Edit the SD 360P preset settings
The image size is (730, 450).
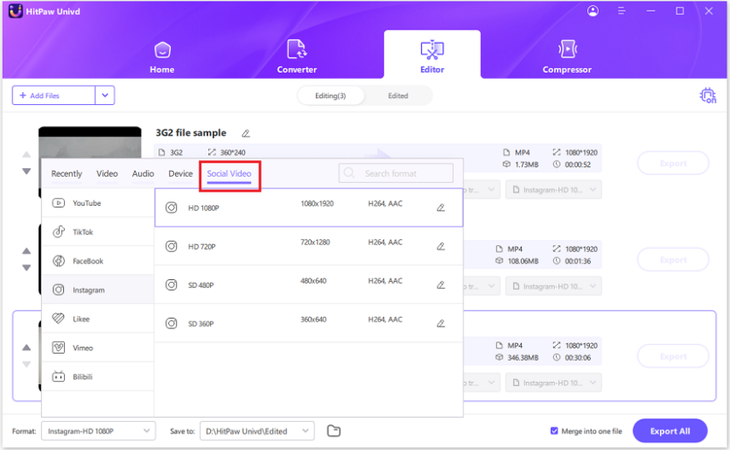(x=441, y=323)
